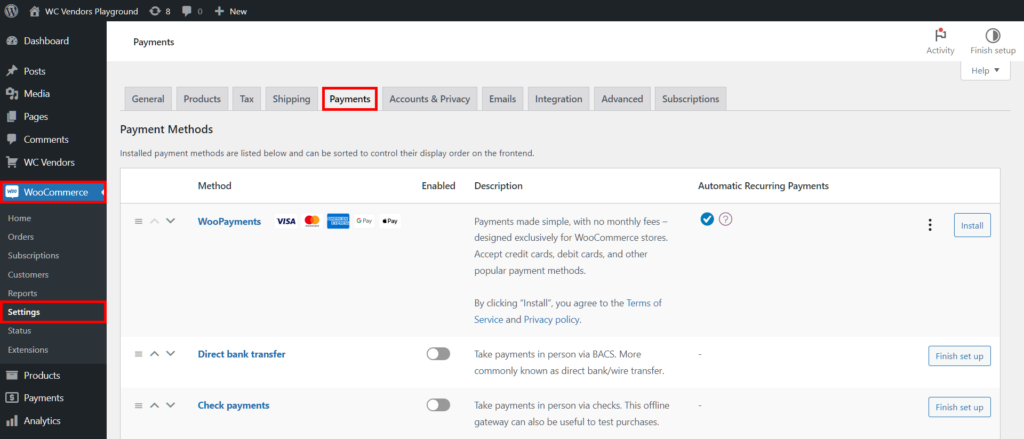
Task: Click the Payments dollar icon in sidebar
Action: (x=12, y=398)
